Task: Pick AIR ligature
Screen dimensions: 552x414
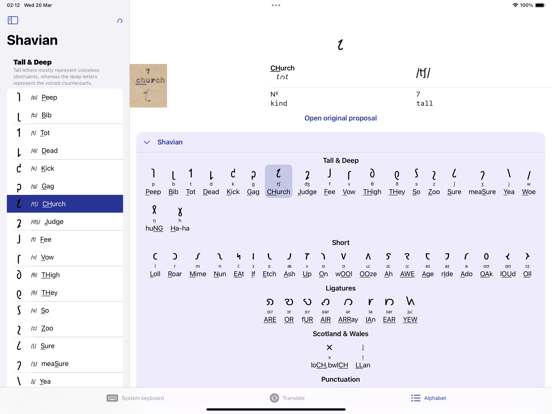Action: [x=326, y=310]
